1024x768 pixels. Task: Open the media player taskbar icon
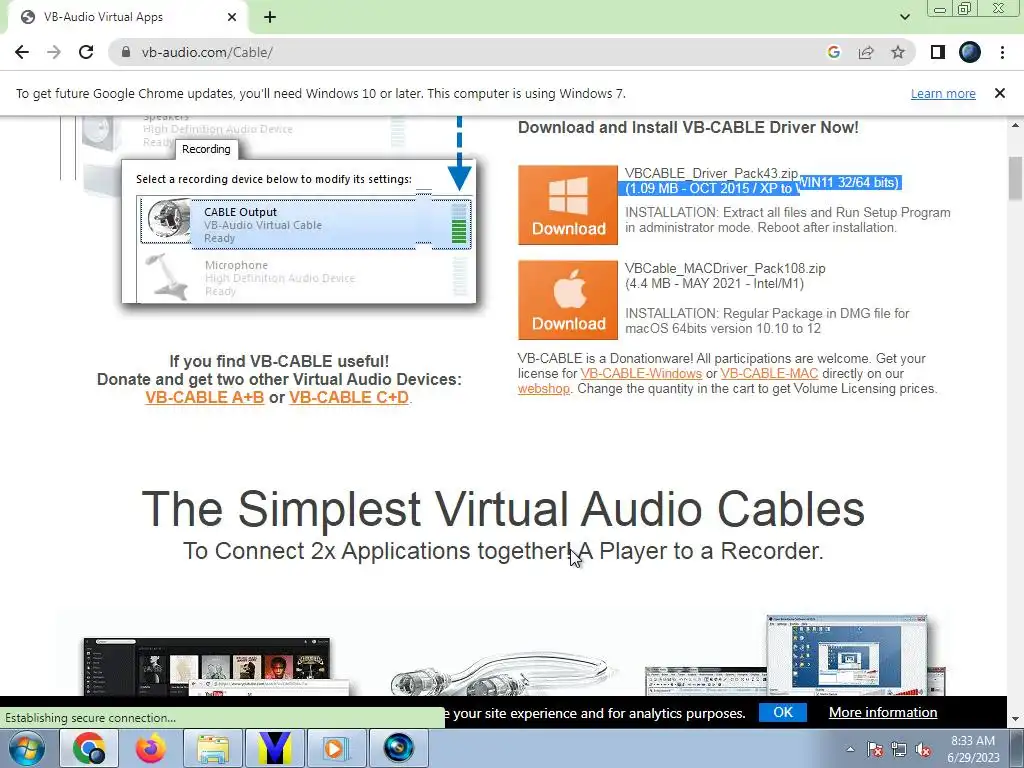(336, 748)
